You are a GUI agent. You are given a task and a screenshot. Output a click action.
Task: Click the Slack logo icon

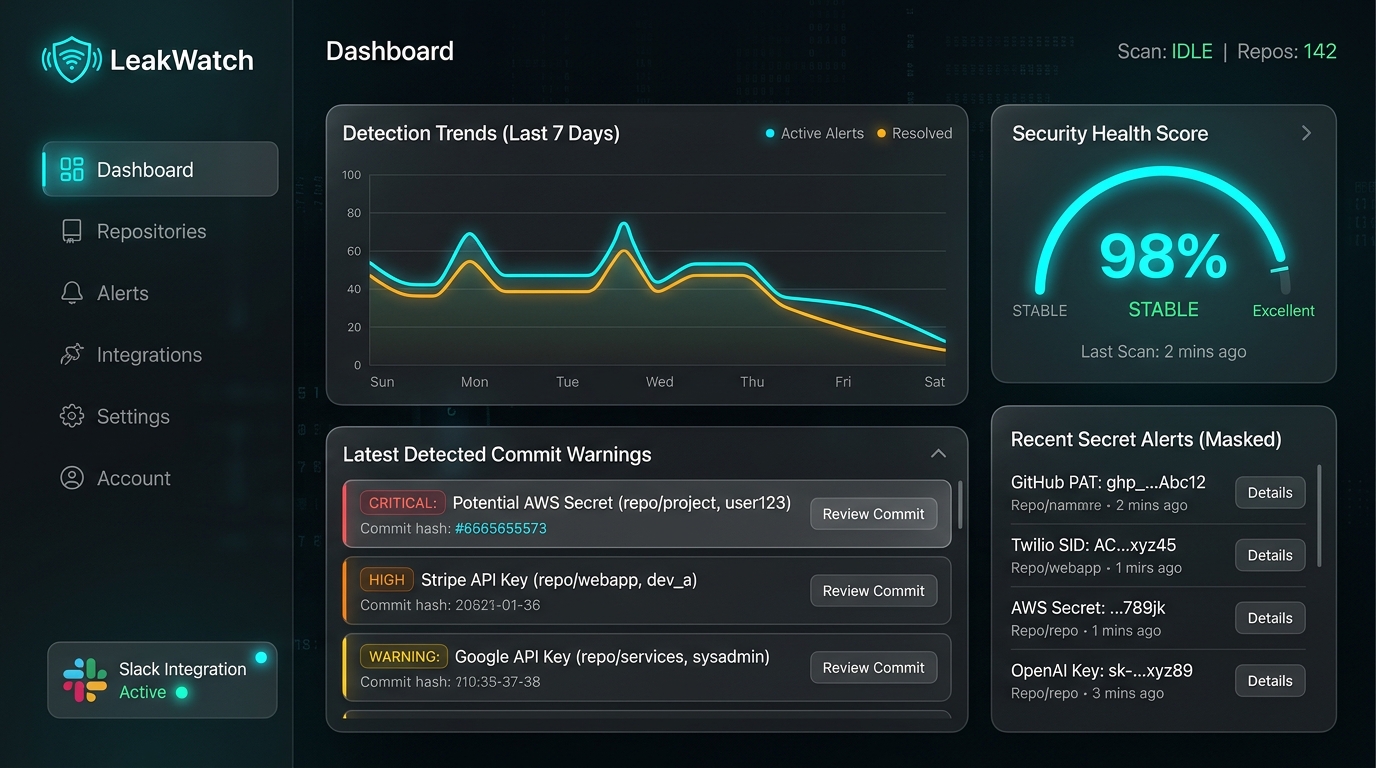point(85,680)
